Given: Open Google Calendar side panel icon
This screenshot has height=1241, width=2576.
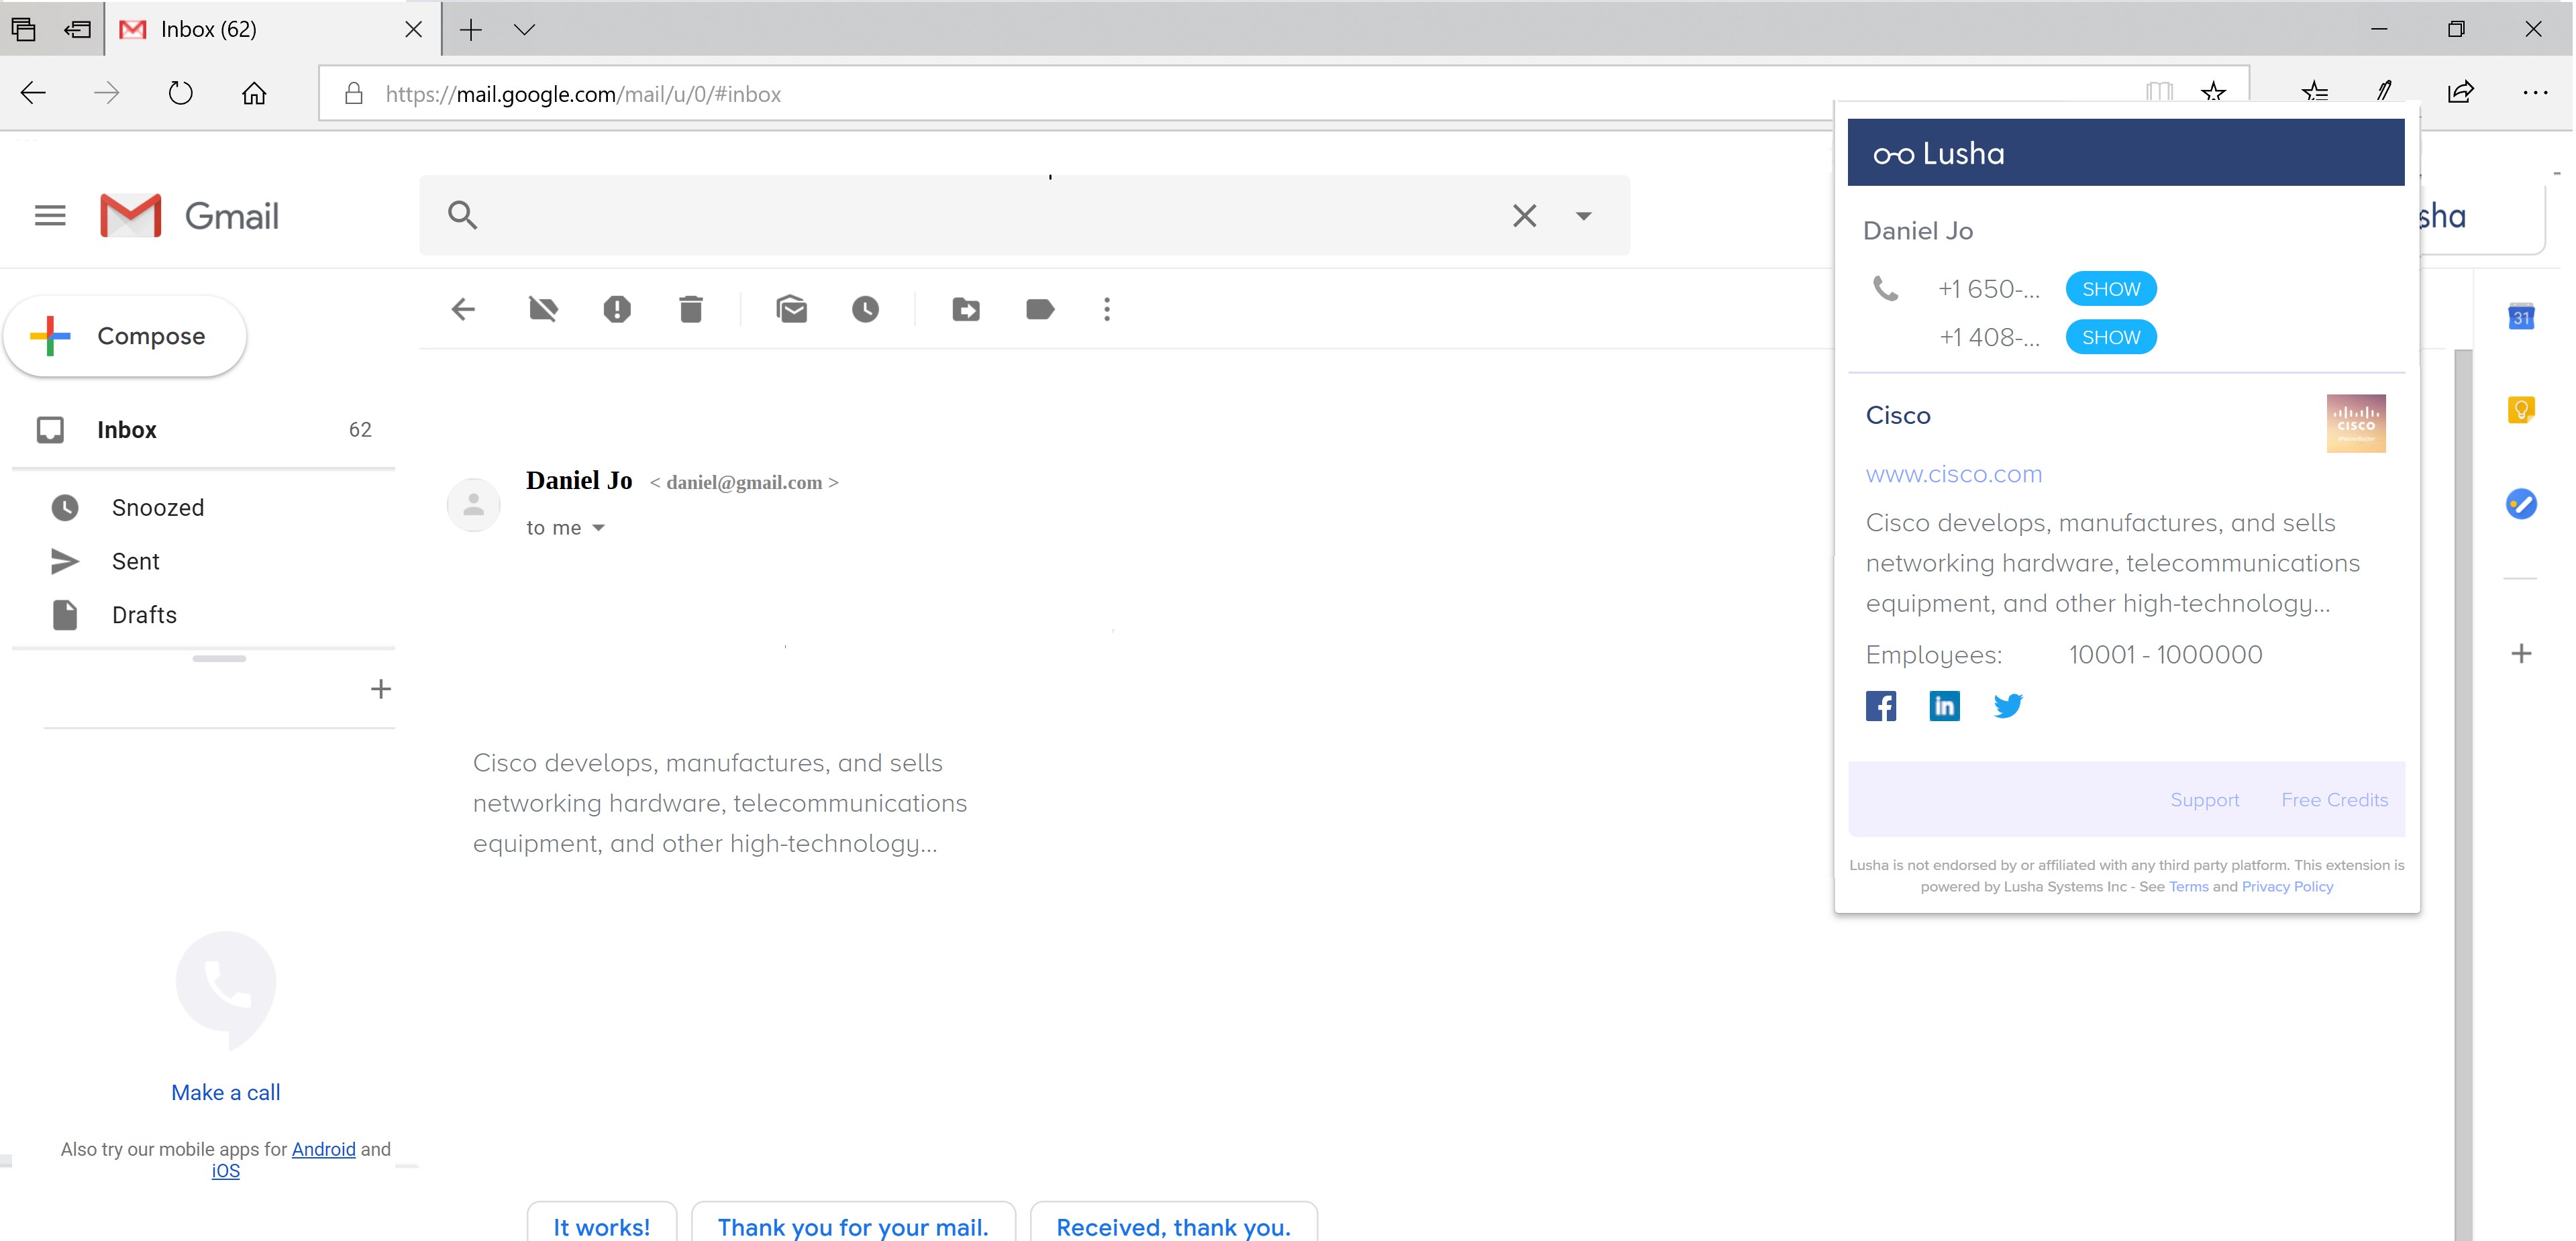Looking at the screenshot, I should pyautogui.click(x=2521, y=317).
